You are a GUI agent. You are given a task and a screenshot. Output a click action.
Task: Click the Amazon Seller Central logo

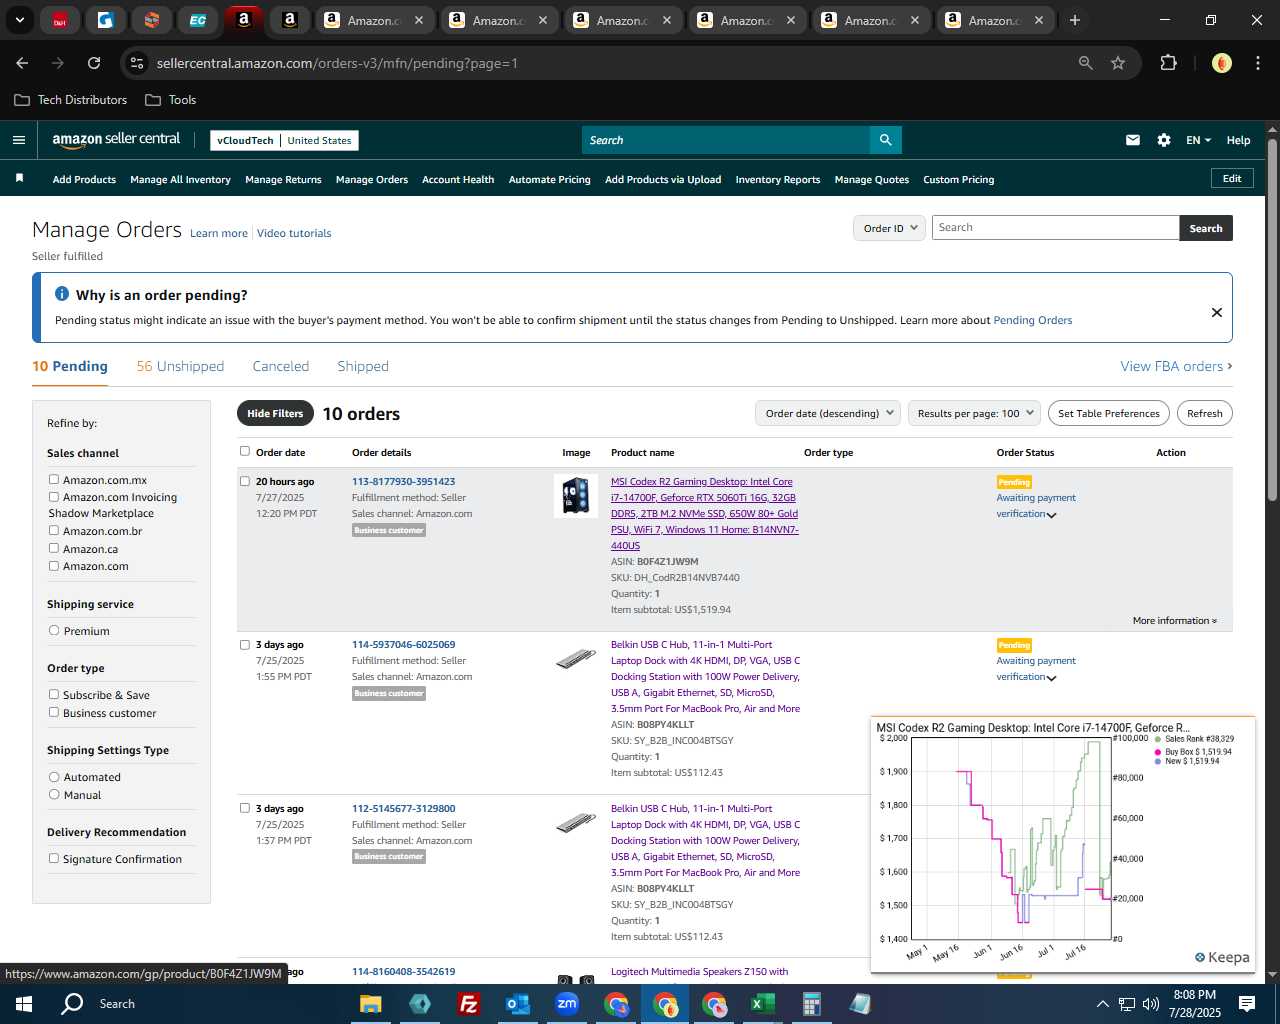(116, 140)
